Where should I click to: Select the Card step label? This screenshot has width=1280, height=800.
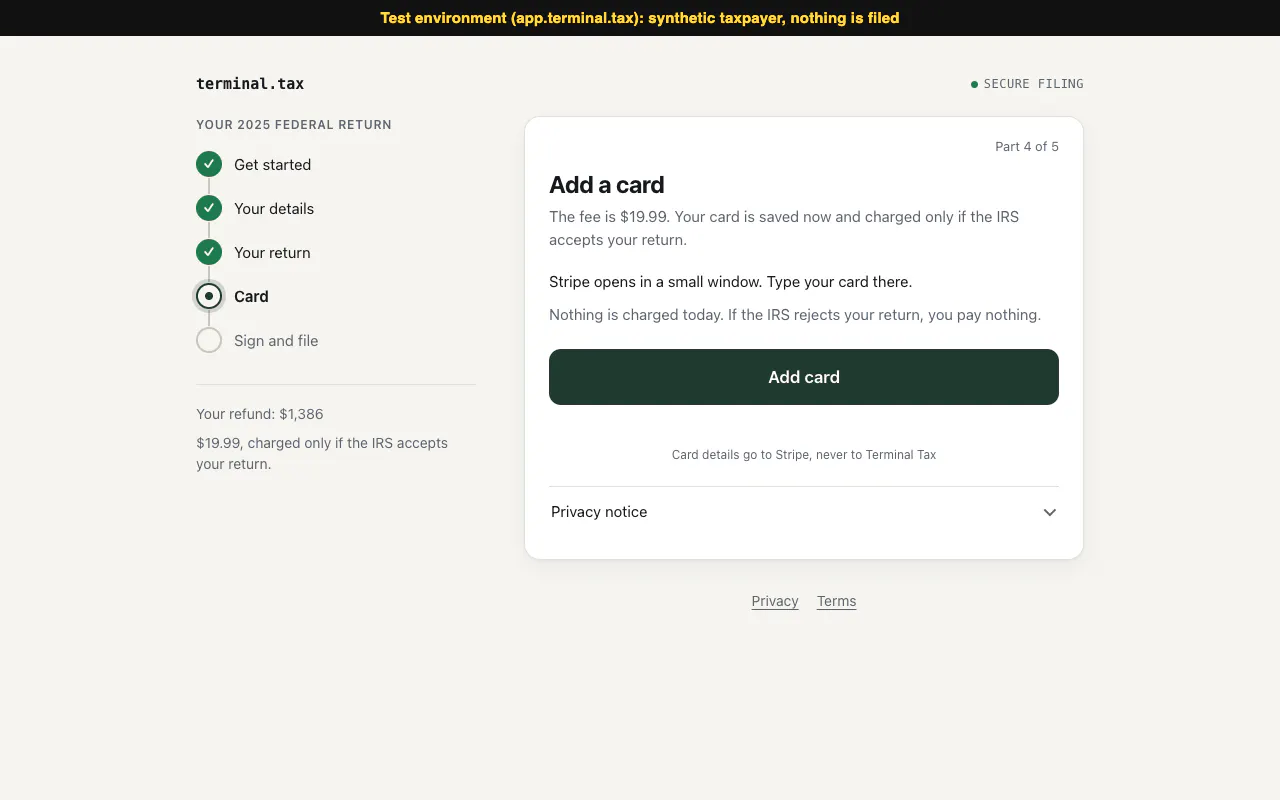251,297
